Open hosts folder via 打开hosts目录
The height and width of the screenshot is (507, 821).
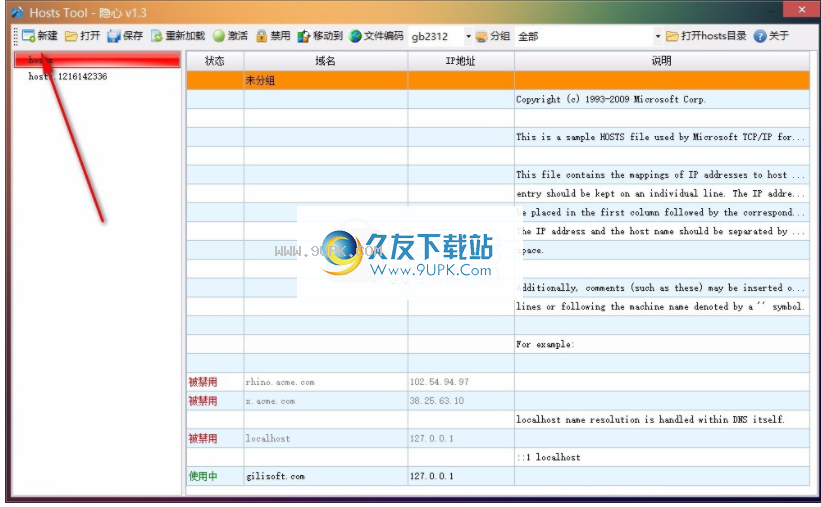tap(706, 36)
